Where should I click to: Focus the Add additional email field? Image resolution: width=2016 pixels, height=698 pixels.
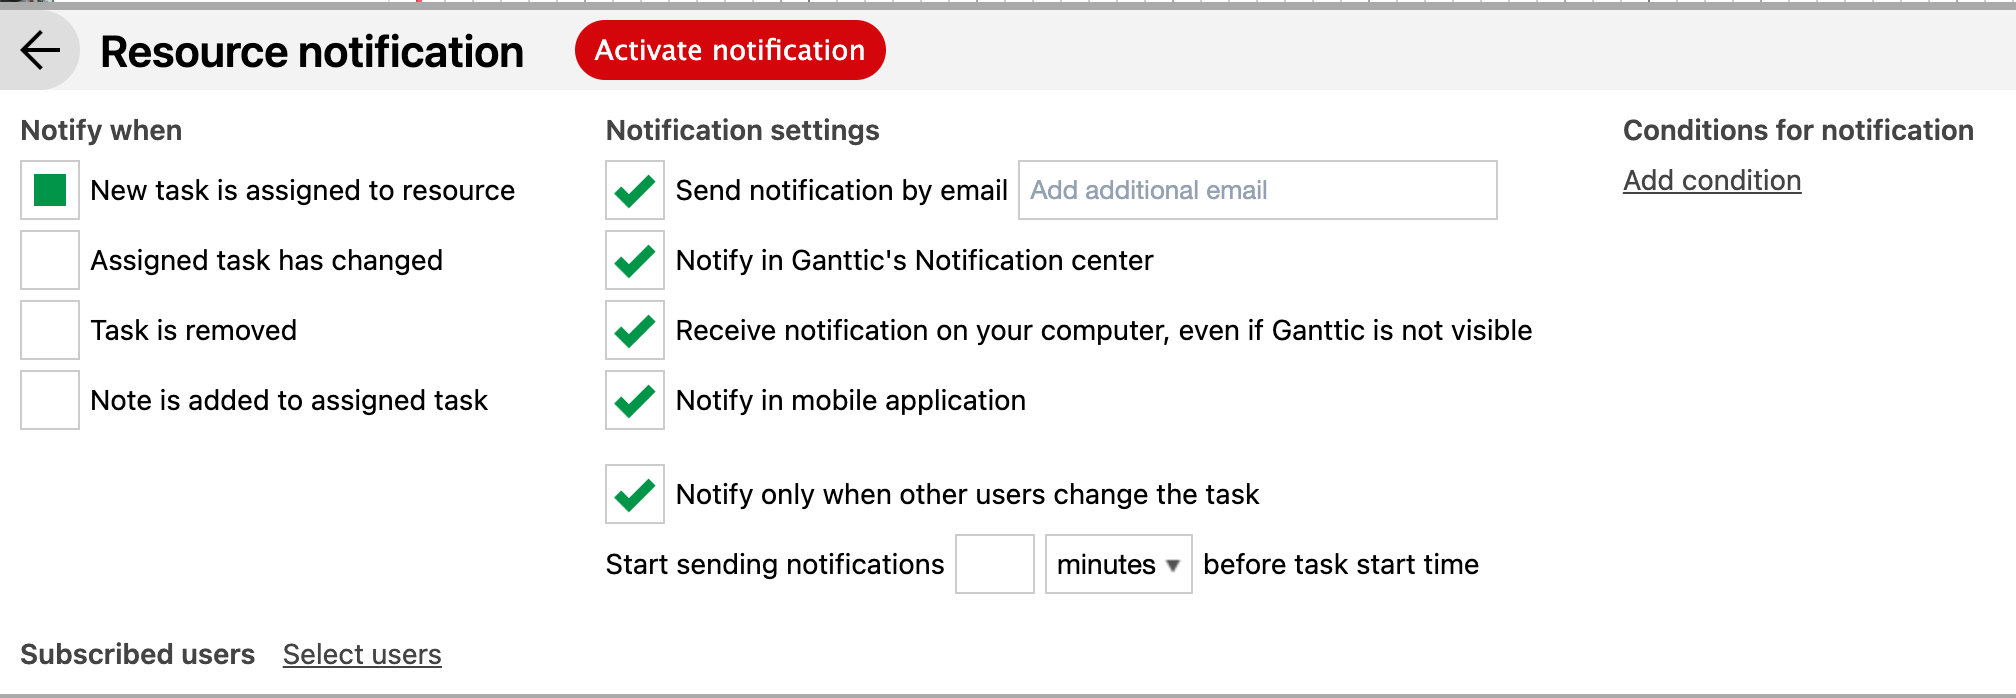tap(1257, 190)
